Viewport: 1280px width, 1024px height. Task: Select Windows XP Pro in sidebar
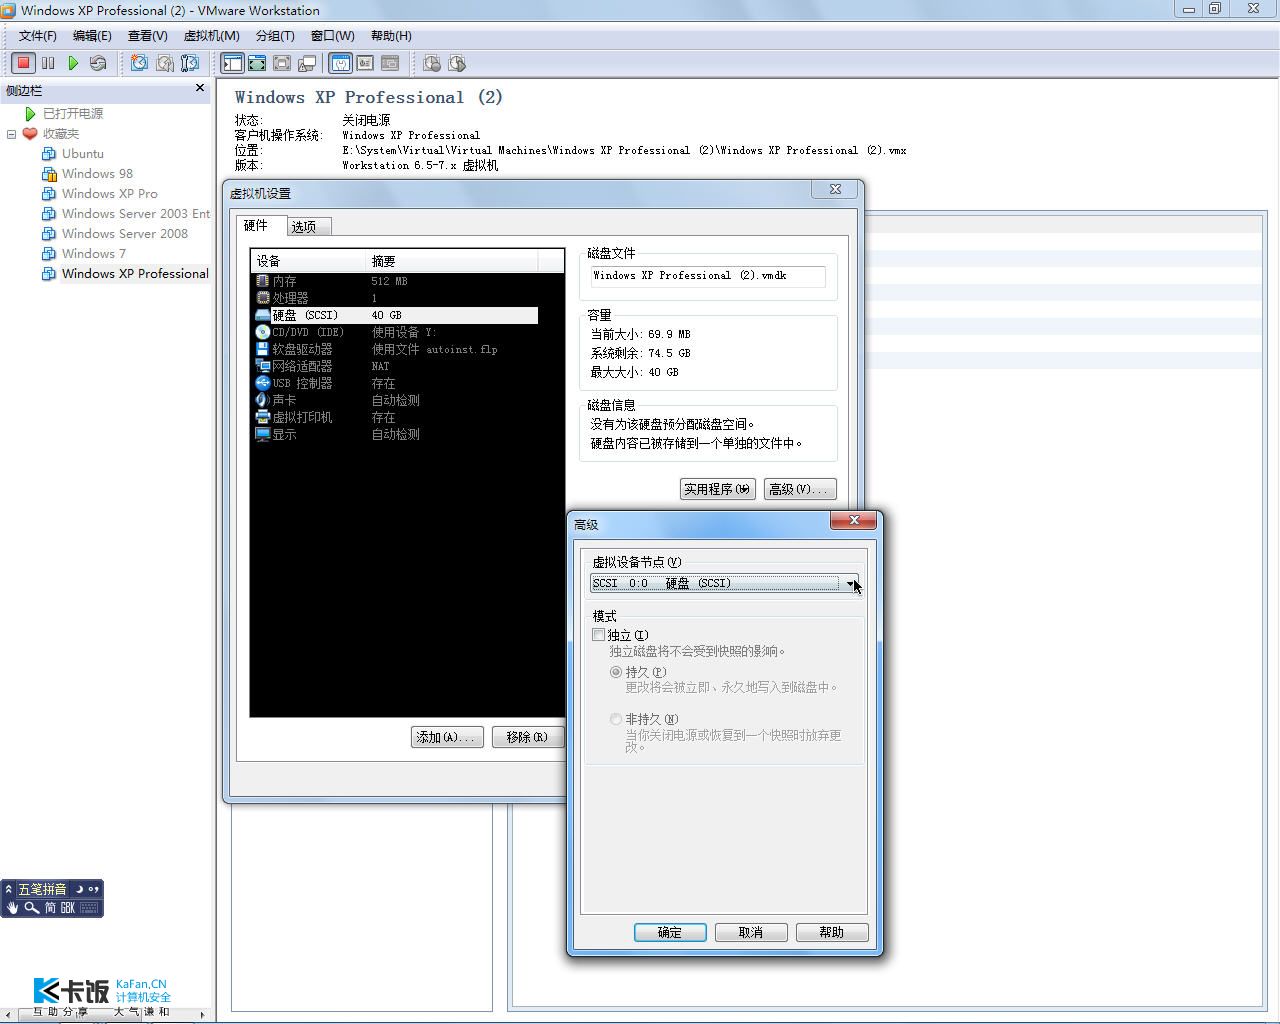[x=109, y=193]
